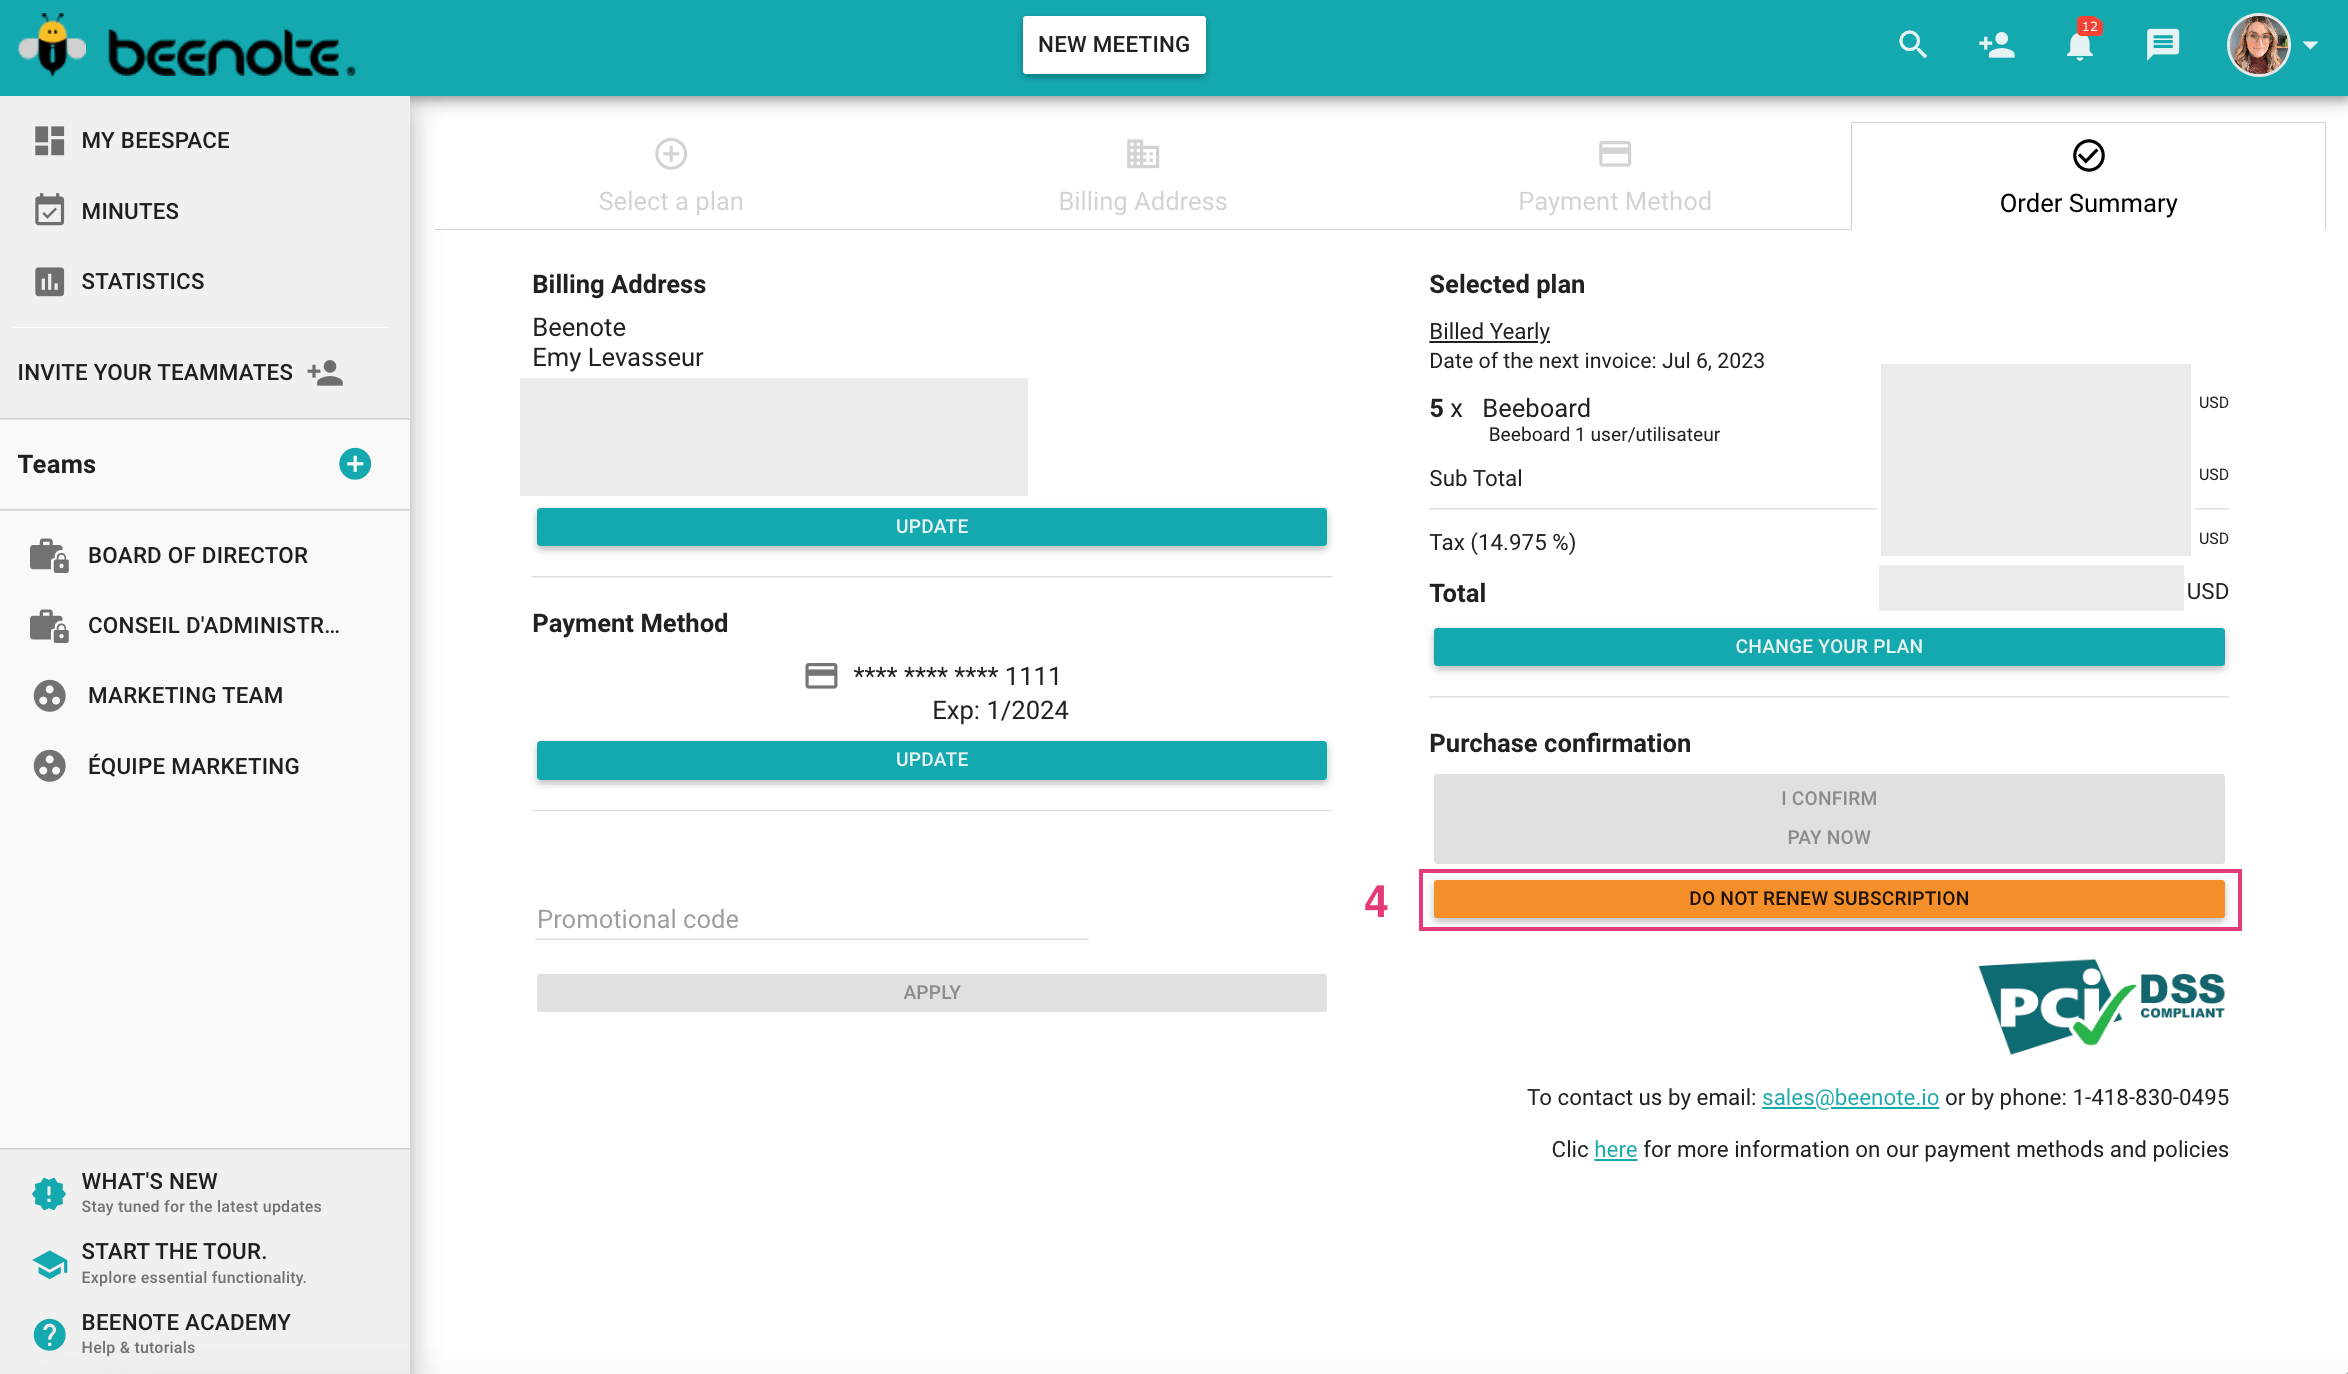Click the Billing Address building icon

point(1143,154)
